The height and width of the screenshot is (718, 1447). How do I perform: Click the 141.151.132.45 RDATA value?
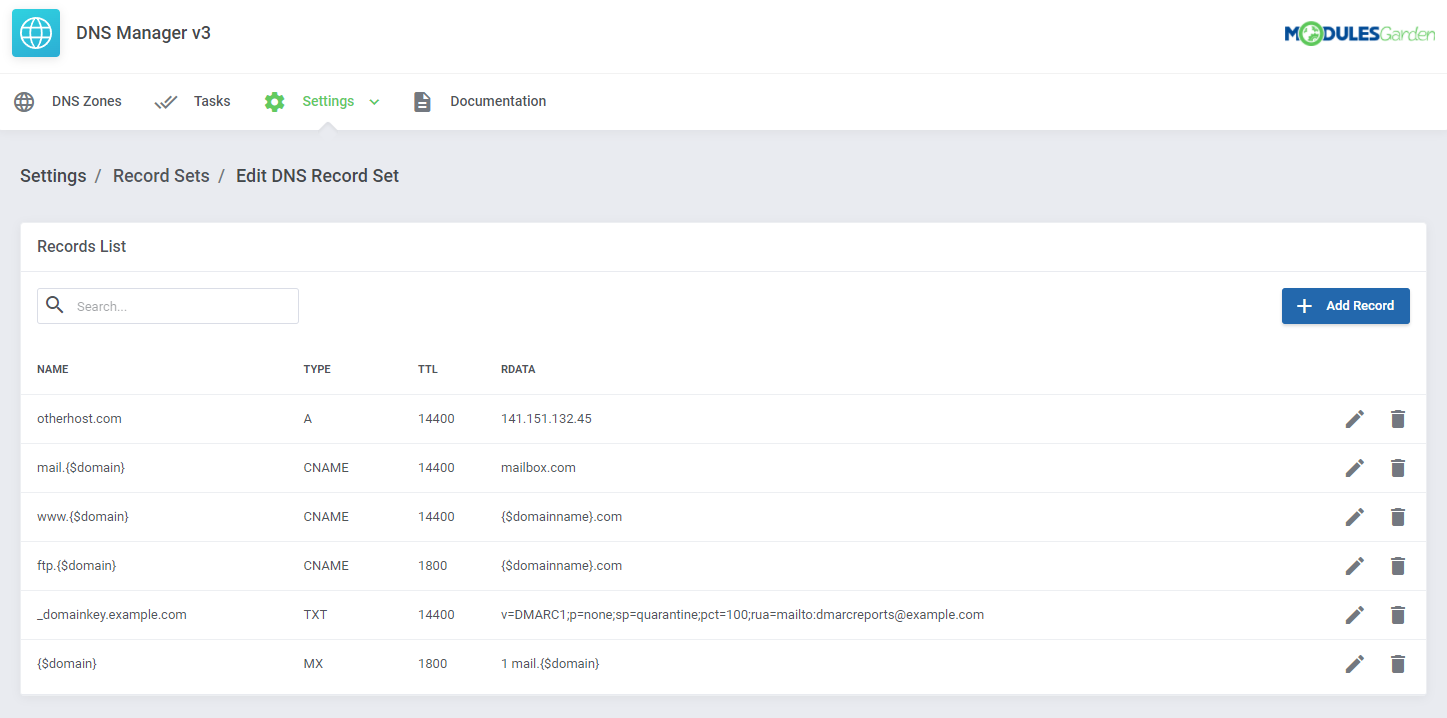pyautogui.click(x=546, y=419)
